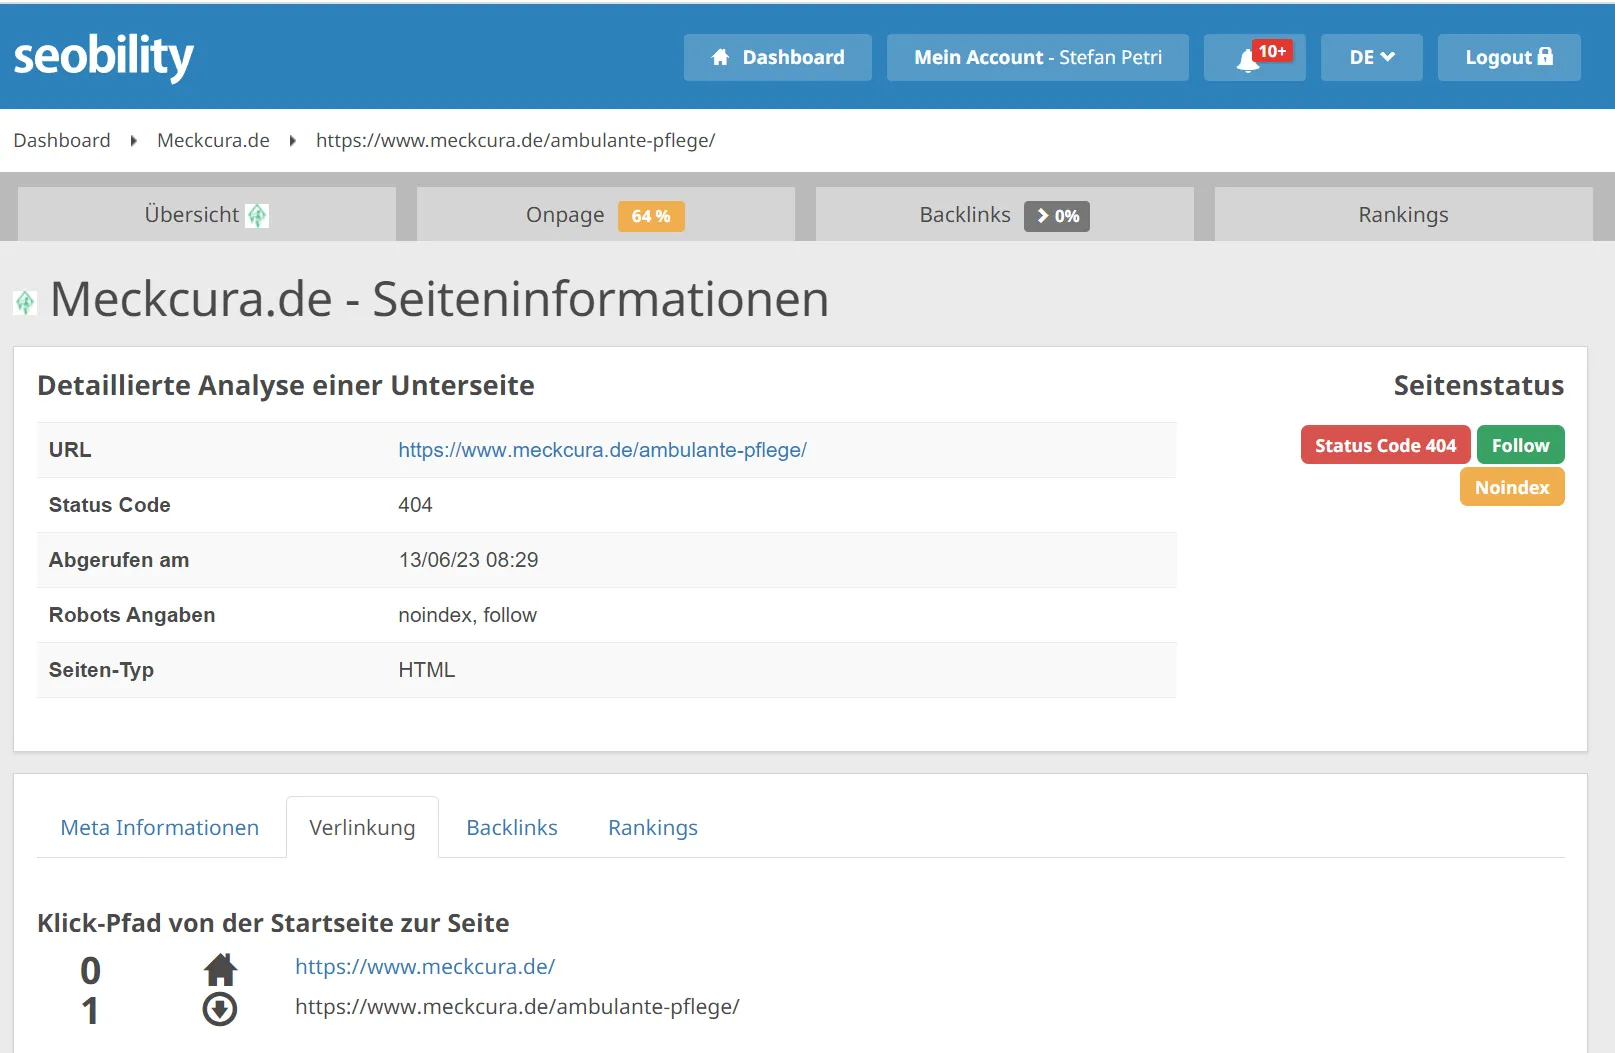Click the 0% Backlinks badge
The image size is (1615, 1053).
click(1057, 216)
